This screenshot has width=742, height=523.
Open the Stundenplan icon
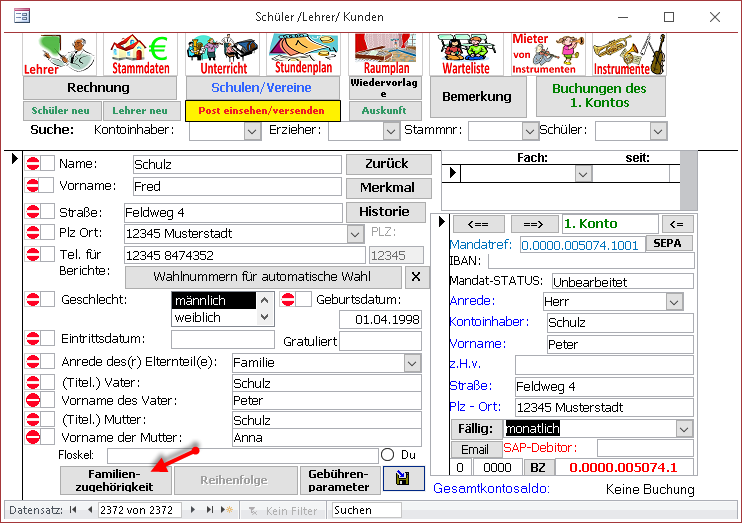pos(302,54)
